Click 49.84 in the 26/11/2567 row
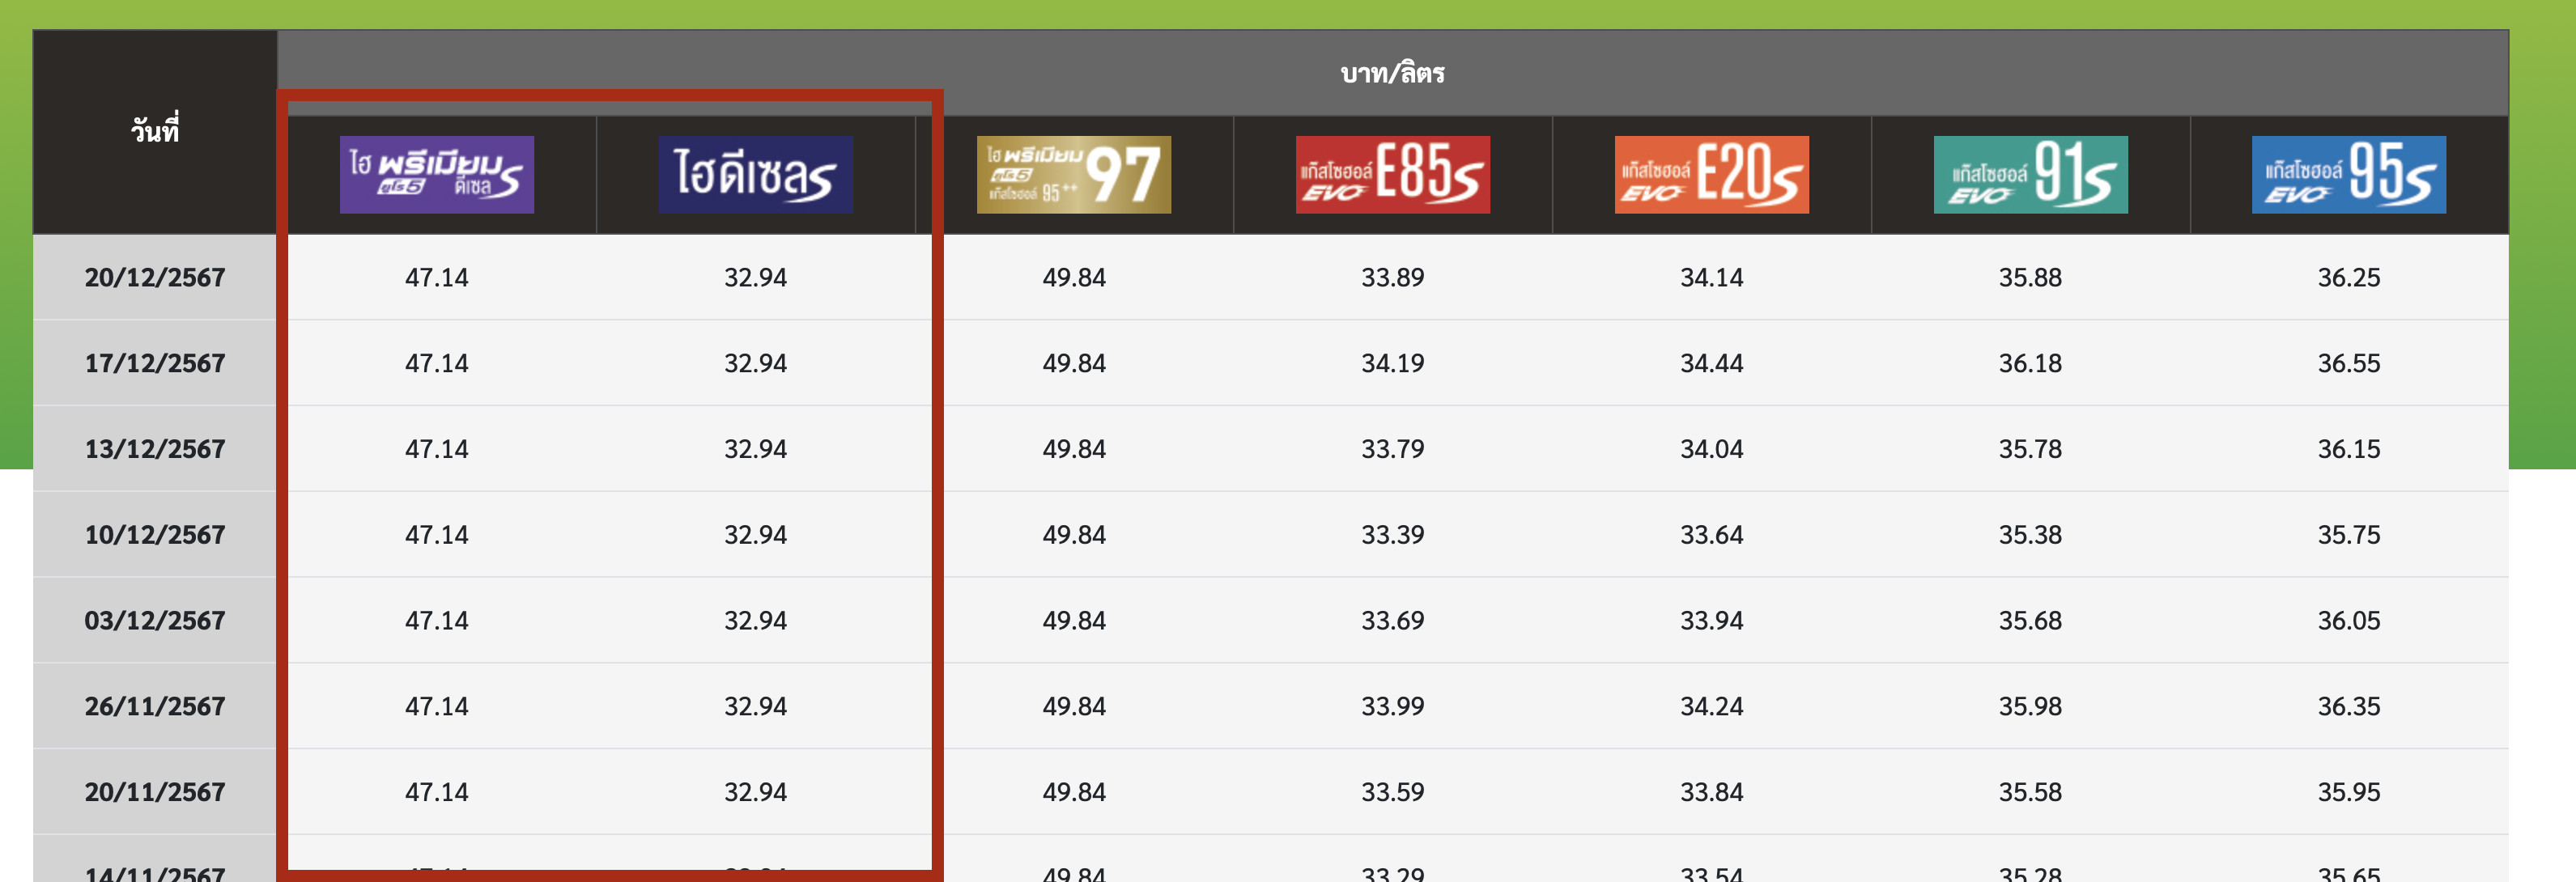 point(1074,707)
